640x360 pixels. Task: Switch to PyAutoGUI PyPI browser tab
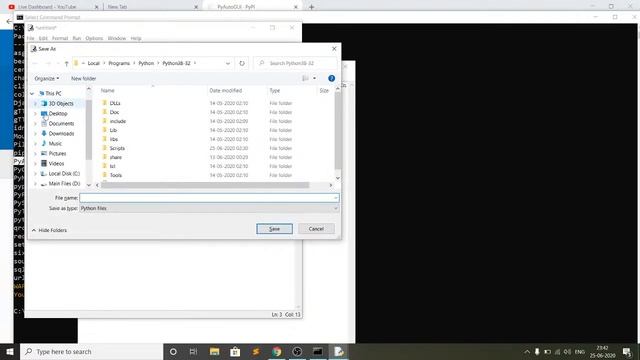252,7
